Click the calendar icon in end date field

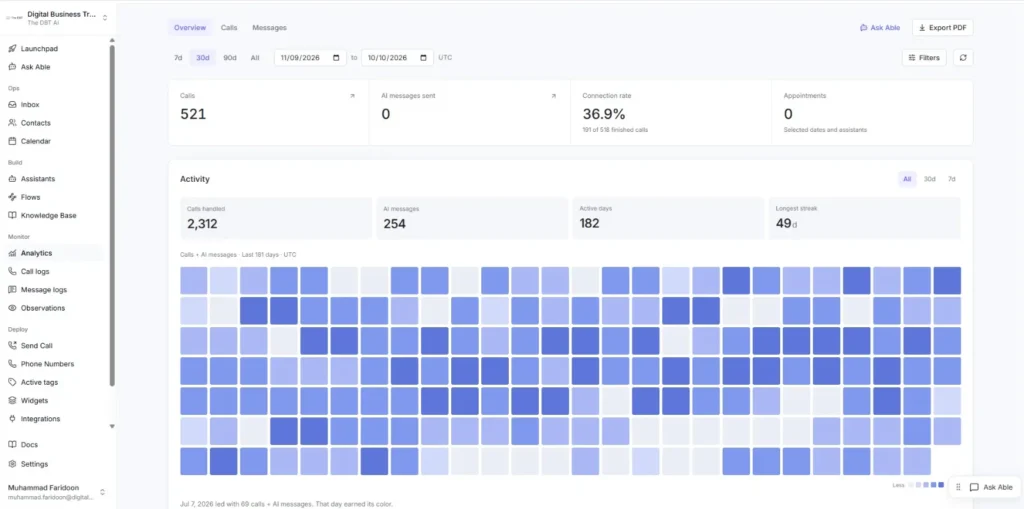point(423,57)
